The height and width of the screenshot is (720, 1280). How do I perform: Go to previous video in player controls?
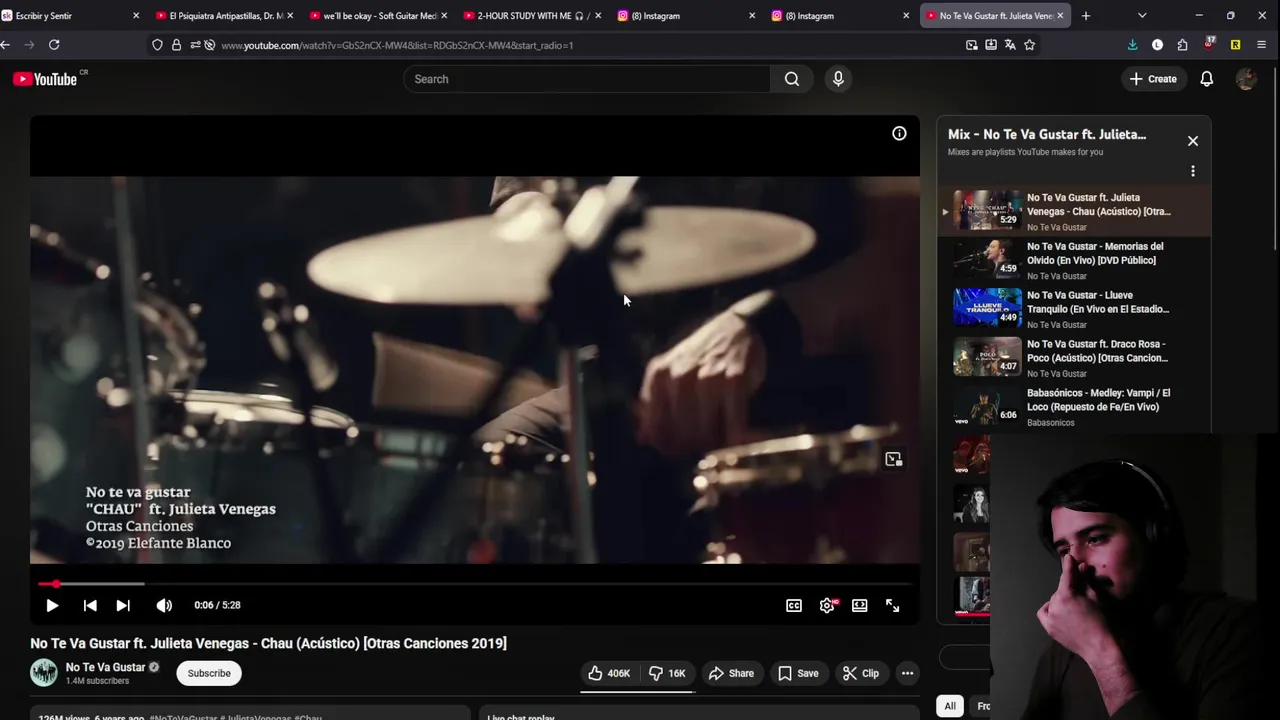pyautogui.click(x=90, y=605)
